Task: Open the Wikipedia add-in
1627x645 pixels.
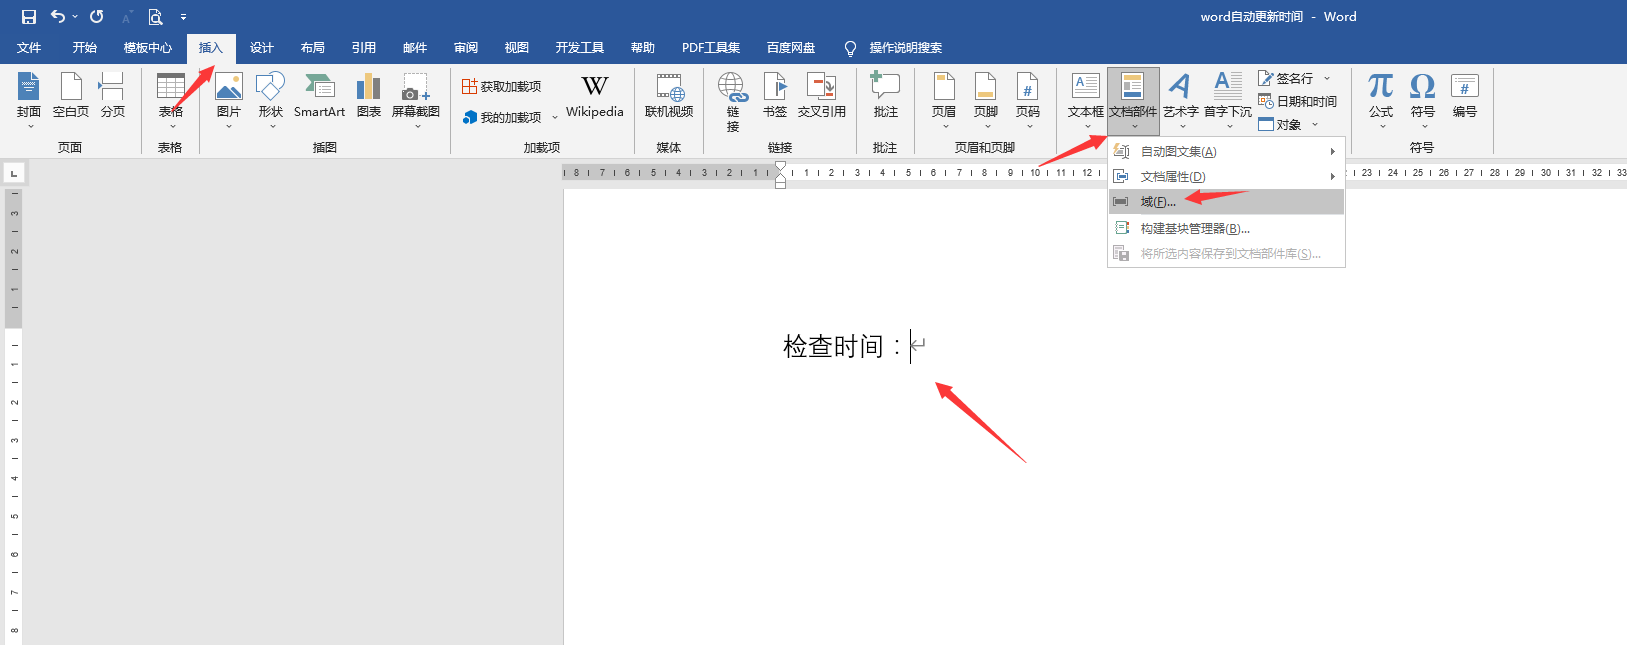Action: [594, 96]
